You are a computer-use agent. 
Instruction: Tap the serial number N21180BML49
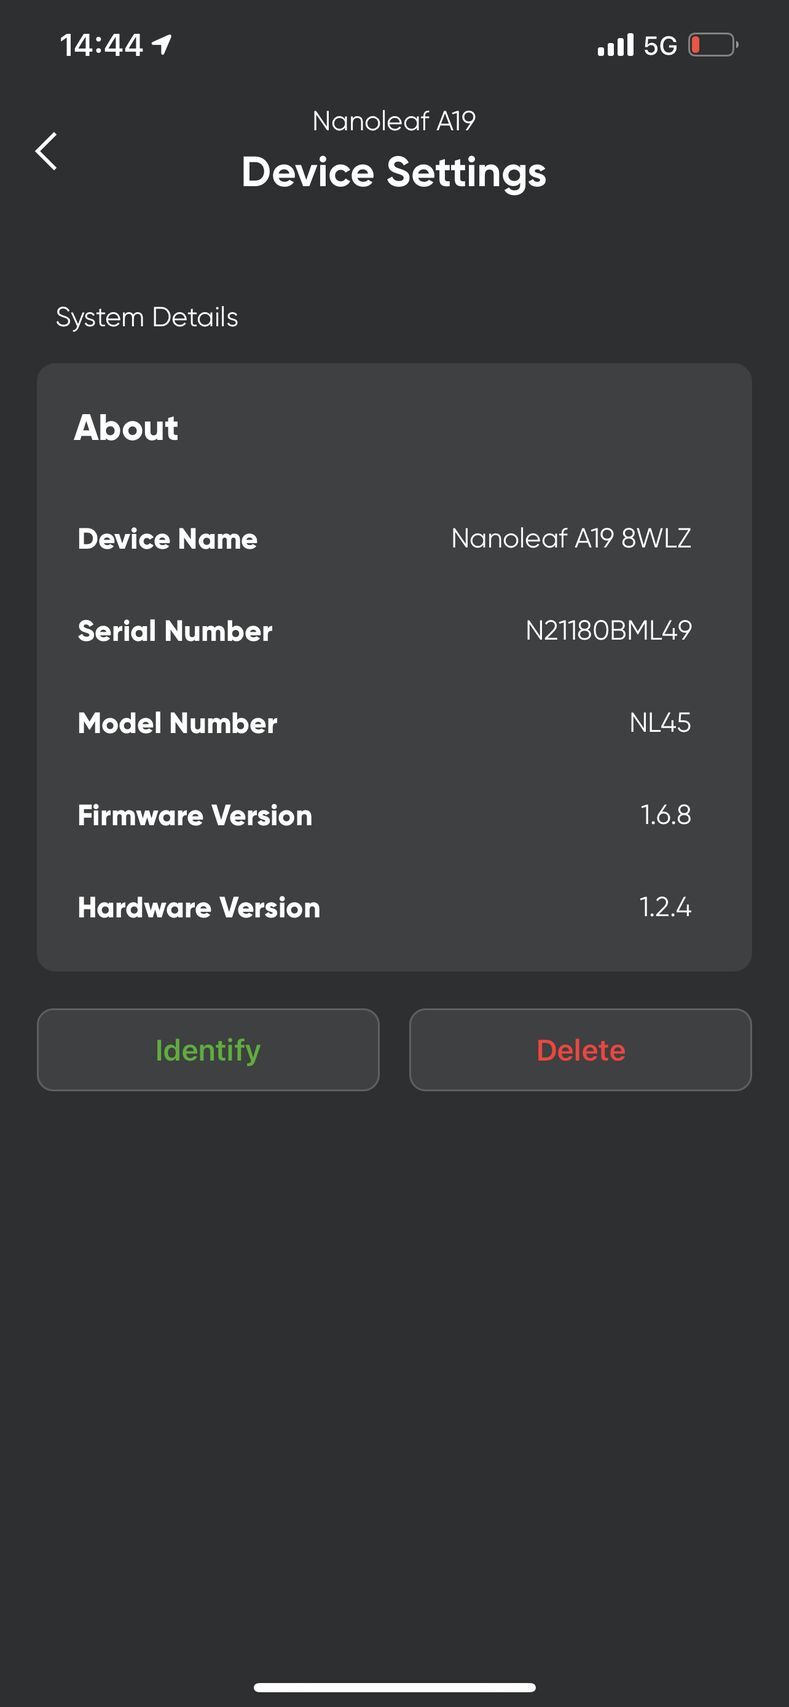point(608,630)
